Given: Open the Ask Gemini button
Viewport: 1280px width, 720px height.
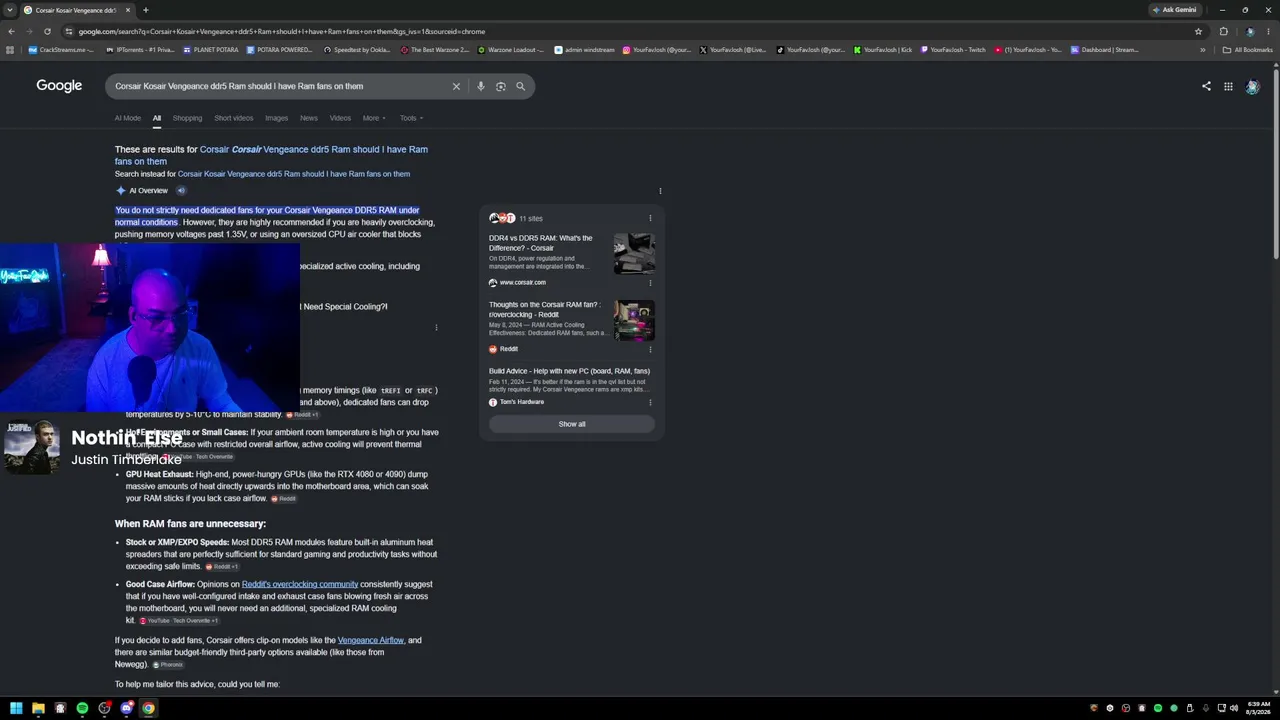Looking at the screenshot, I should coord(1174,10).
